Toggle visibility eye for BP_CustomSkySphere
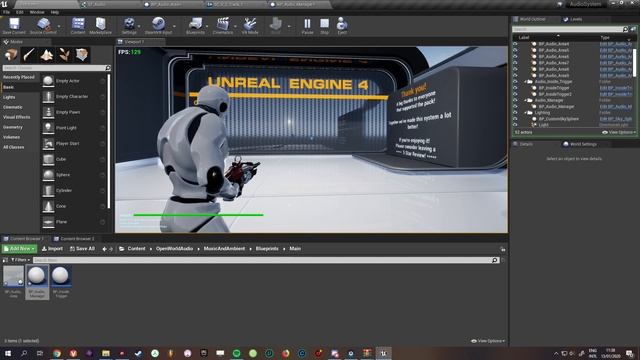The width and height of the screenshot is (640, 360). [516, 119]
